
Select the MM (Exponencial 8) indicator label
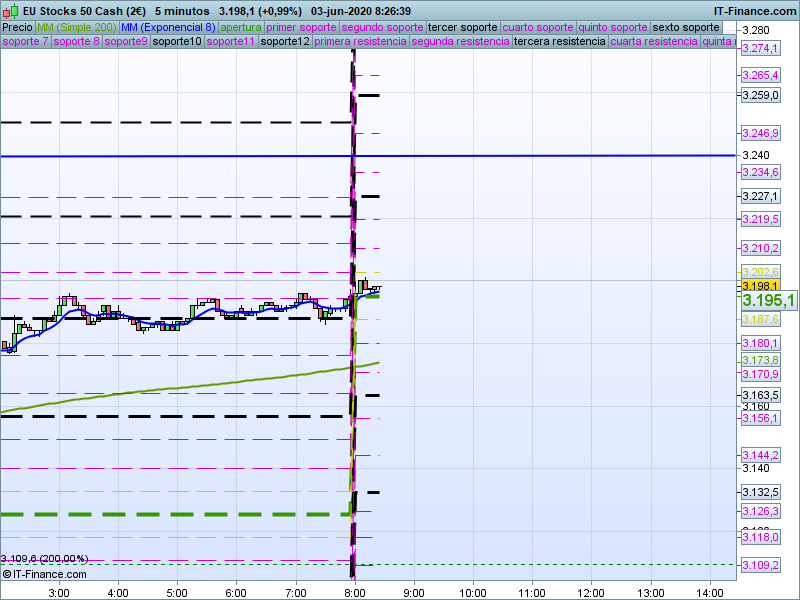click(x=167, y=27)
